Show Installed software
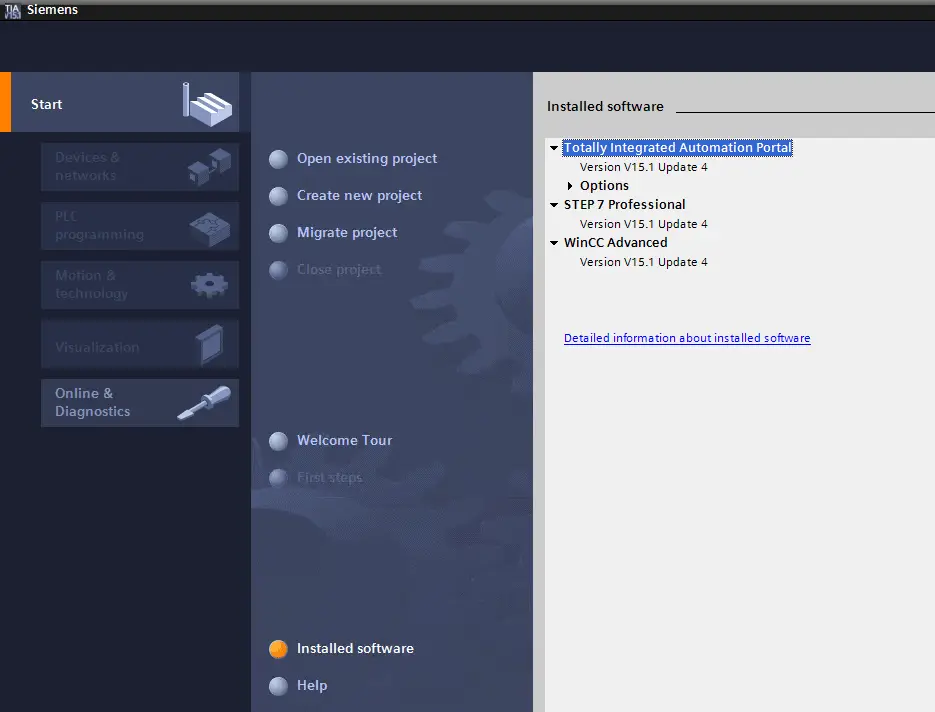Screen dimensions: 935x712 point(355,648)
